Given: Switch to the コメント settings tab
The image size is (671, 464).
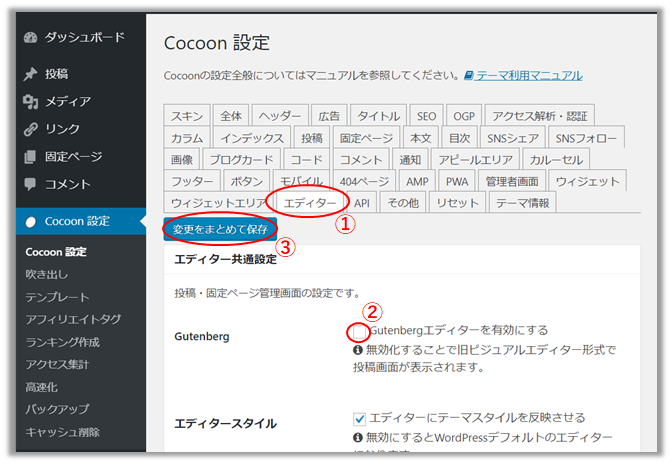Looking at the screenshot, I should [x=361, y=159].
